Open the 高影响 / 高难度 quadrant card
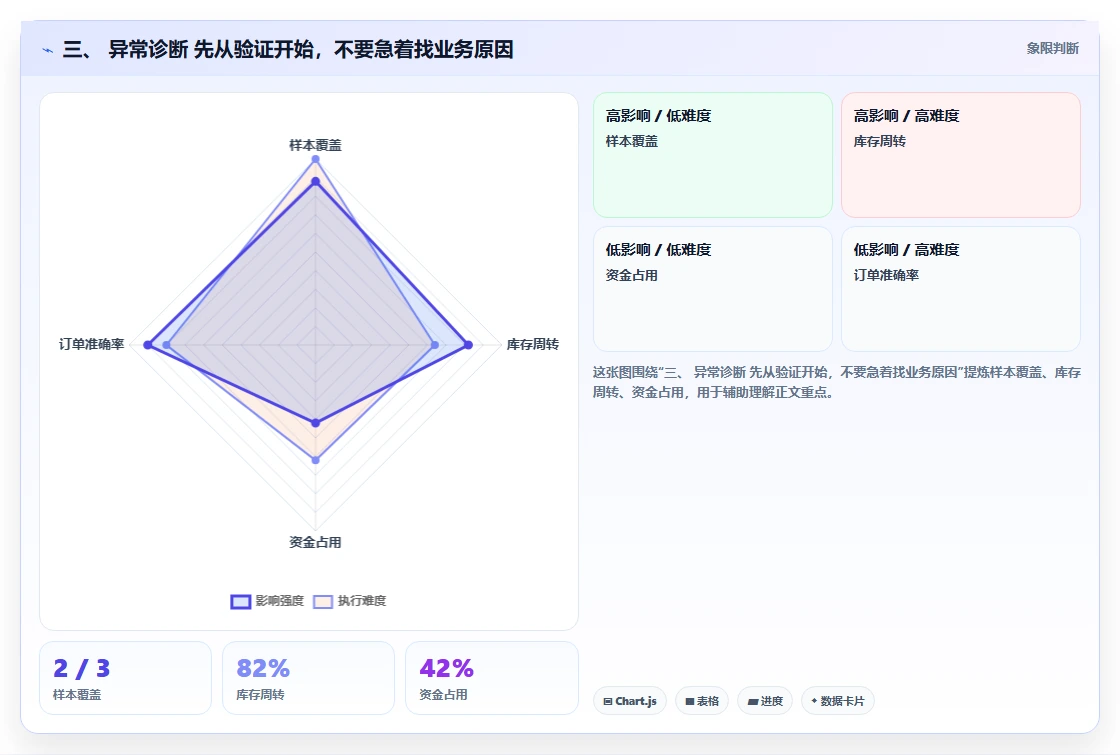Viewport: 1120px width, 755px height. 961,155
